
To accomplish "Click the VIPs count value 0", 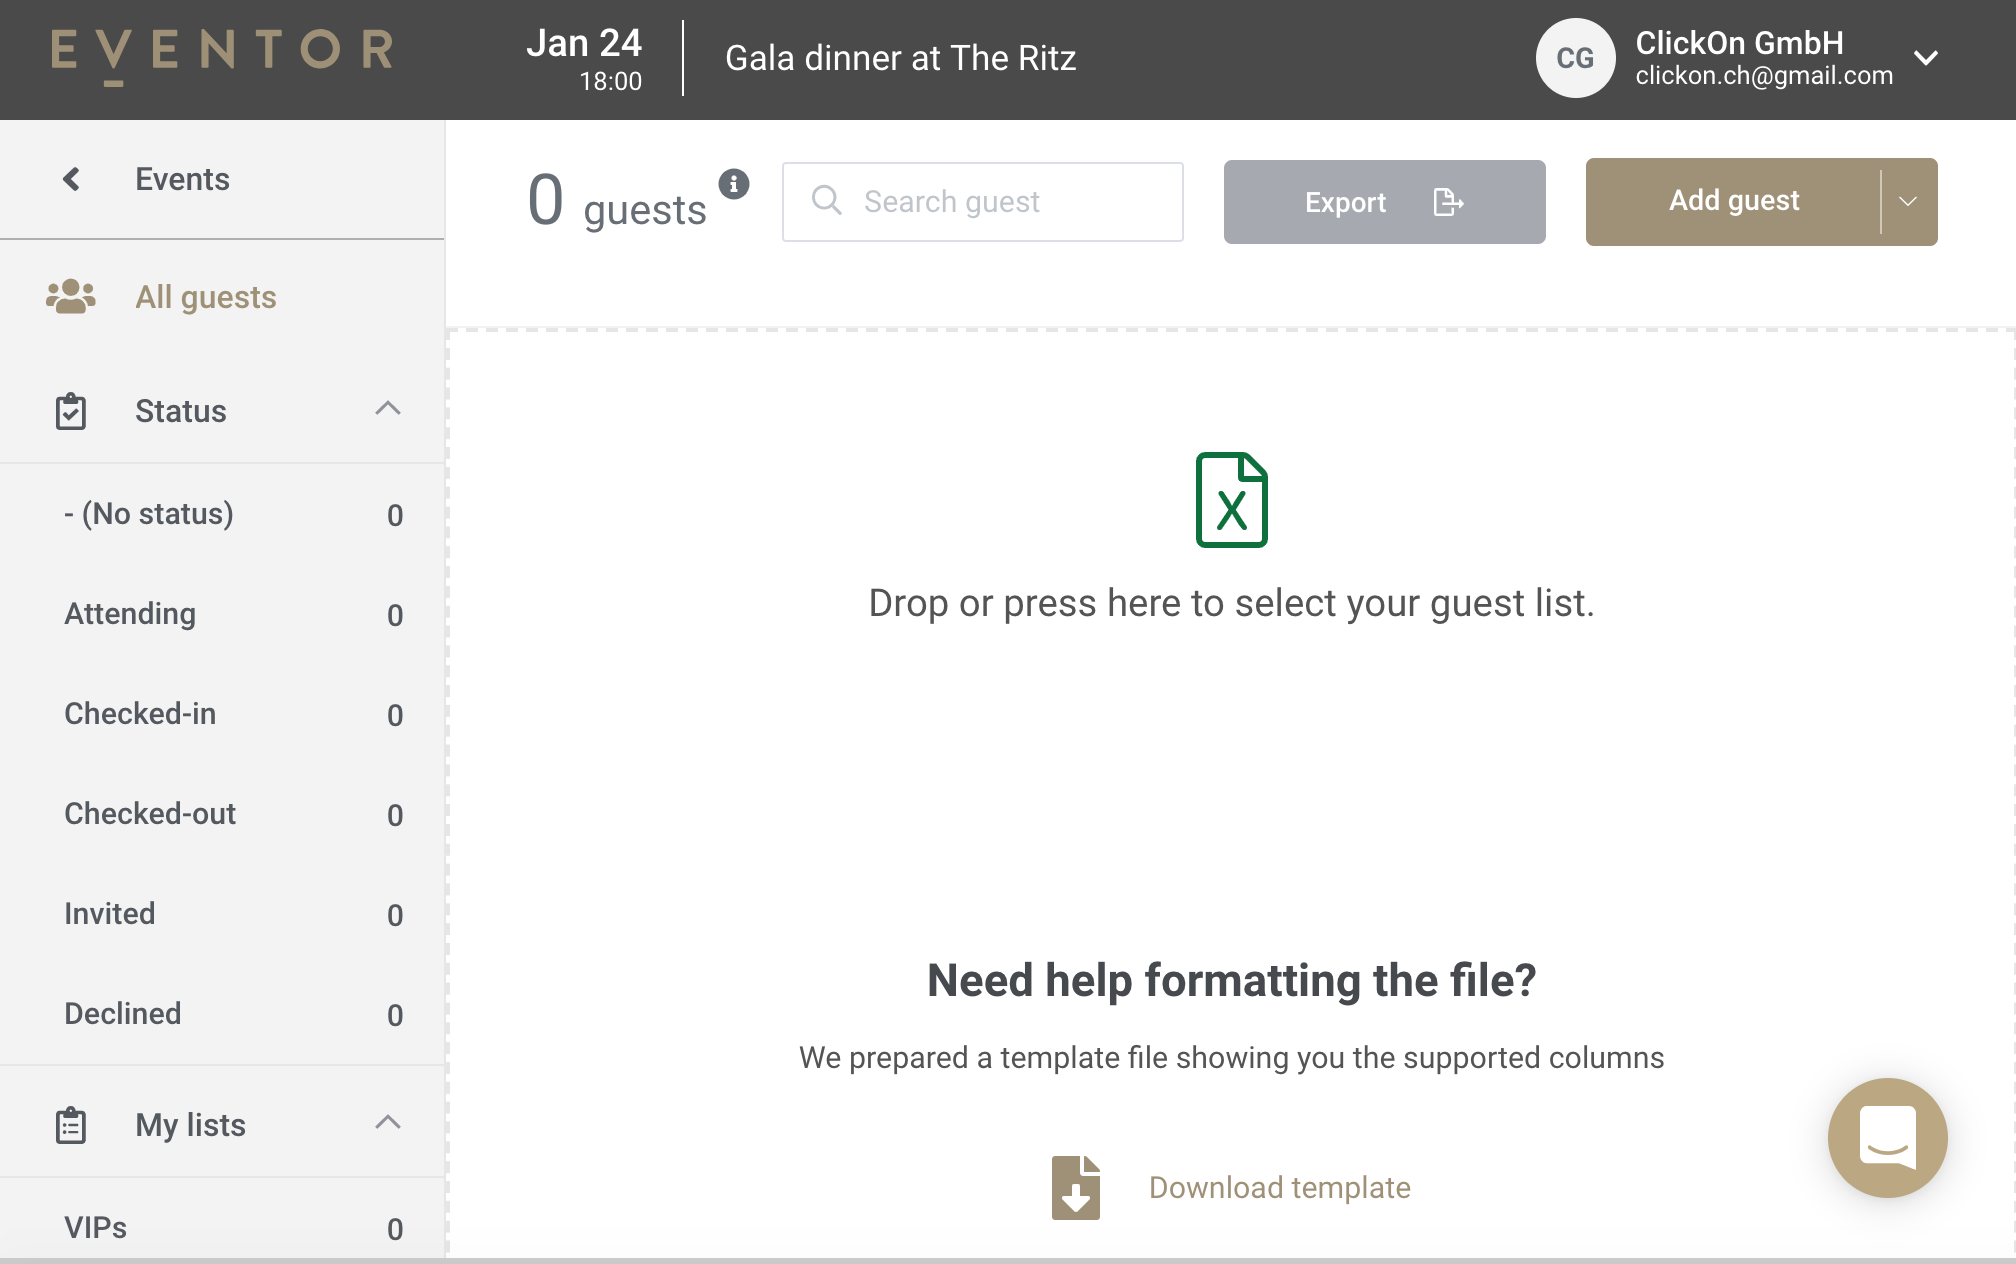I will point(395,1229).
